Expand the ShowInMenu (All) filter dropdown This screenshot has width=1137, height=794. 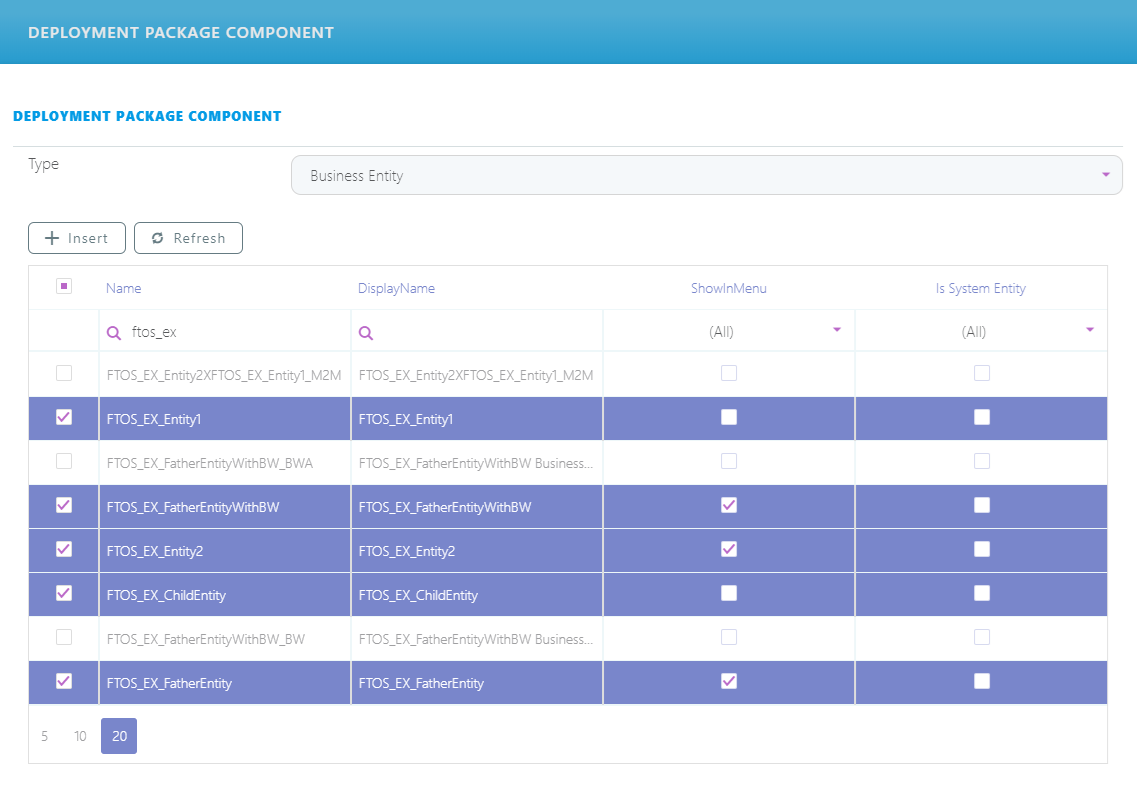click(x=837, y=330)
